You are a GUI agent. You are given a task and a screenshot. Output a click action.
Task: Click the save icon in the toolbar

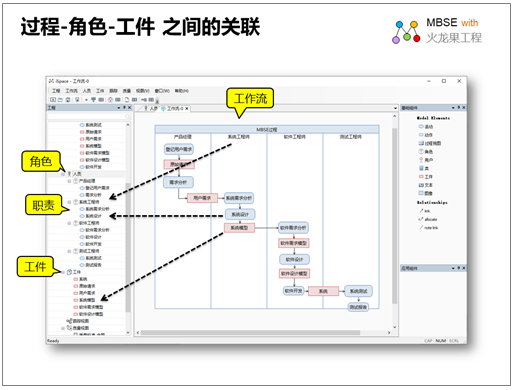tap(68, 100)
